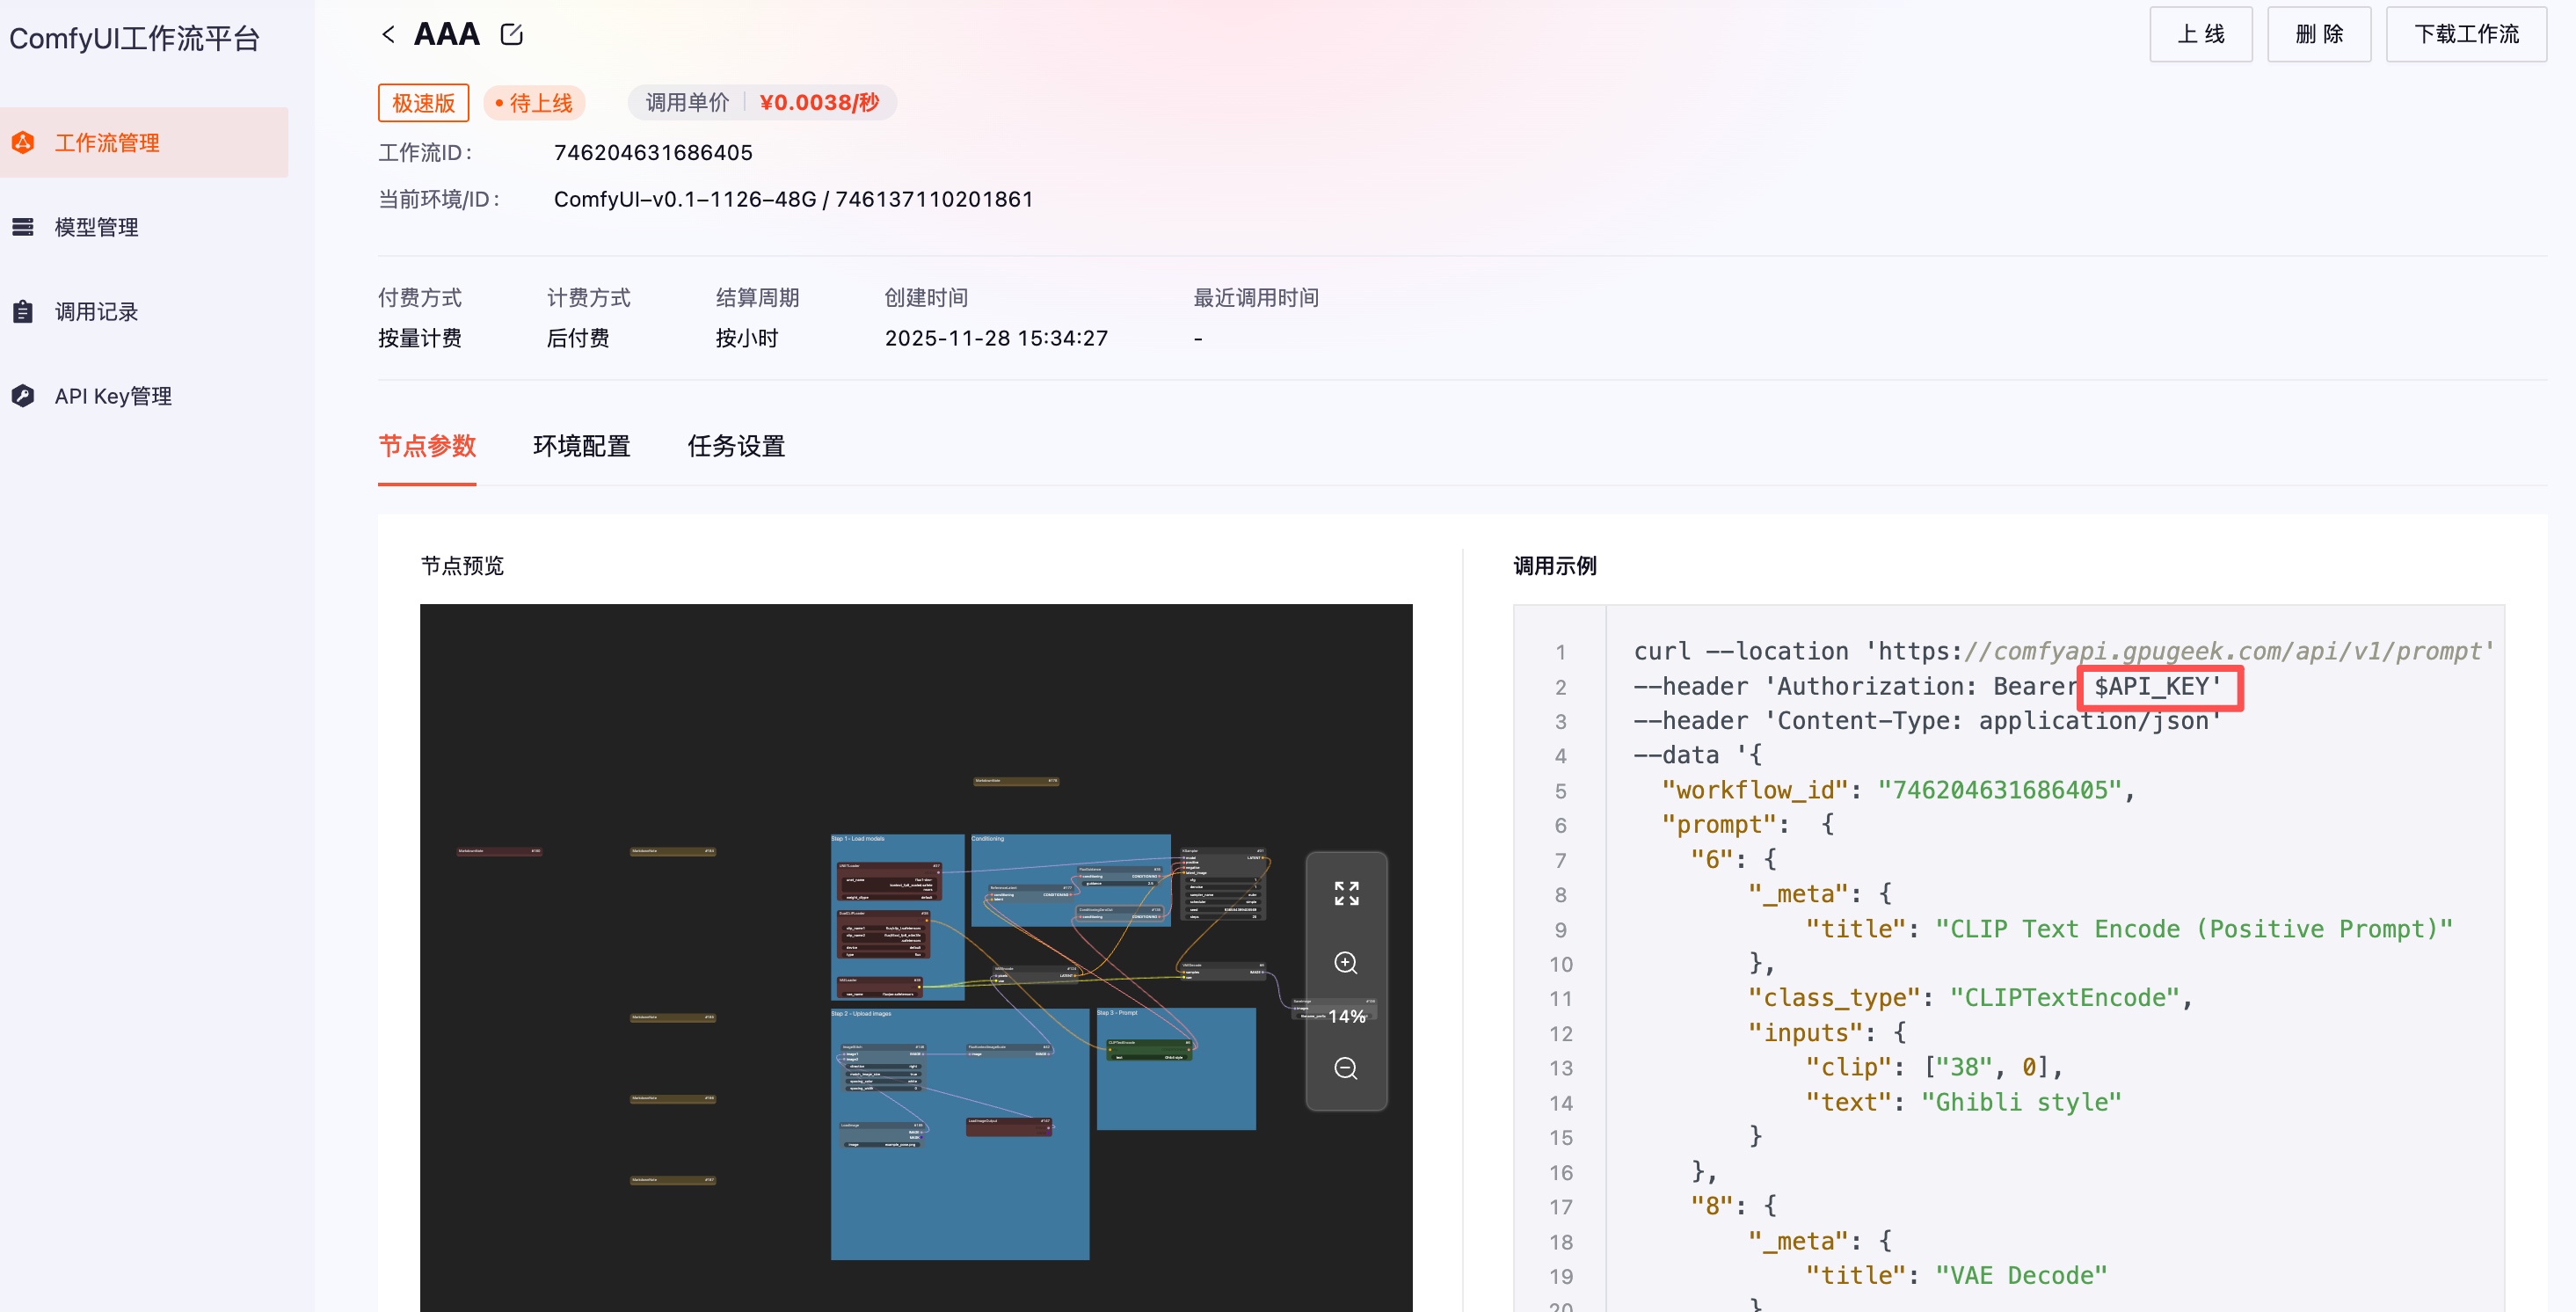Click the 模型管理 sidebar icon

tap(23, 227)
